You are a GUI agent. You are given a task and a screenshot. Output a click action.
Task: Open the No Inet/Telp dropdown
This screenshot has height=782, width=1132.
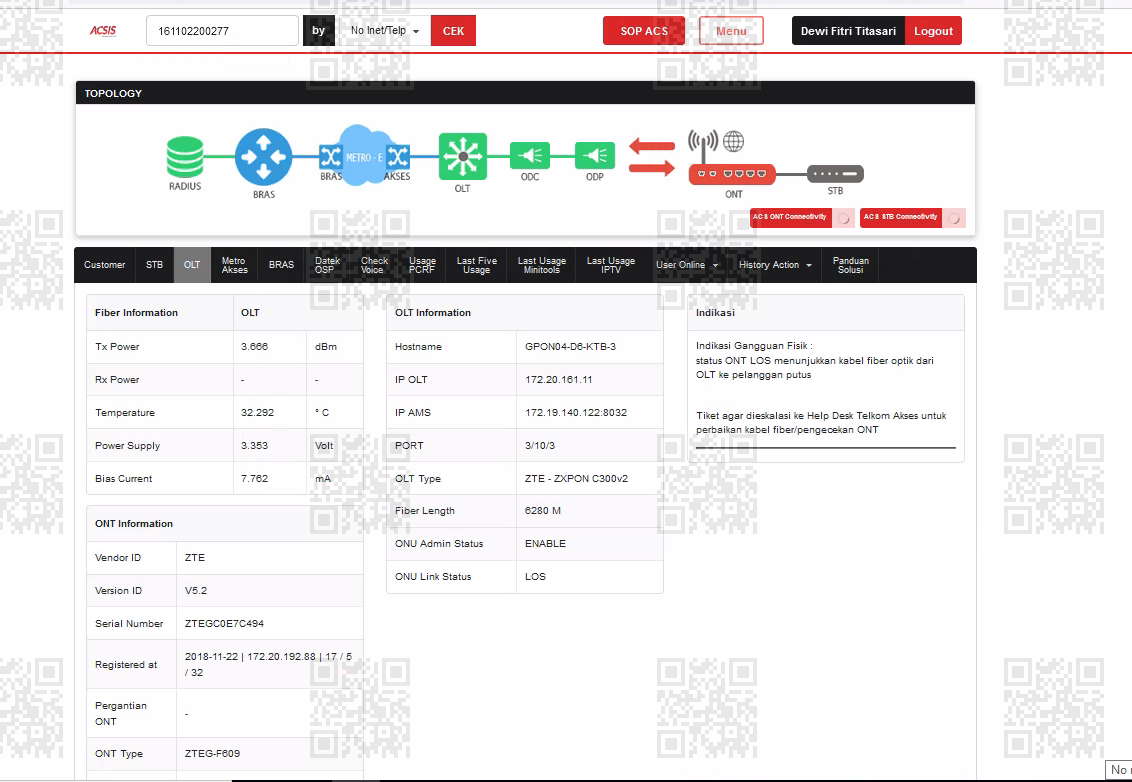coord(384,30)
